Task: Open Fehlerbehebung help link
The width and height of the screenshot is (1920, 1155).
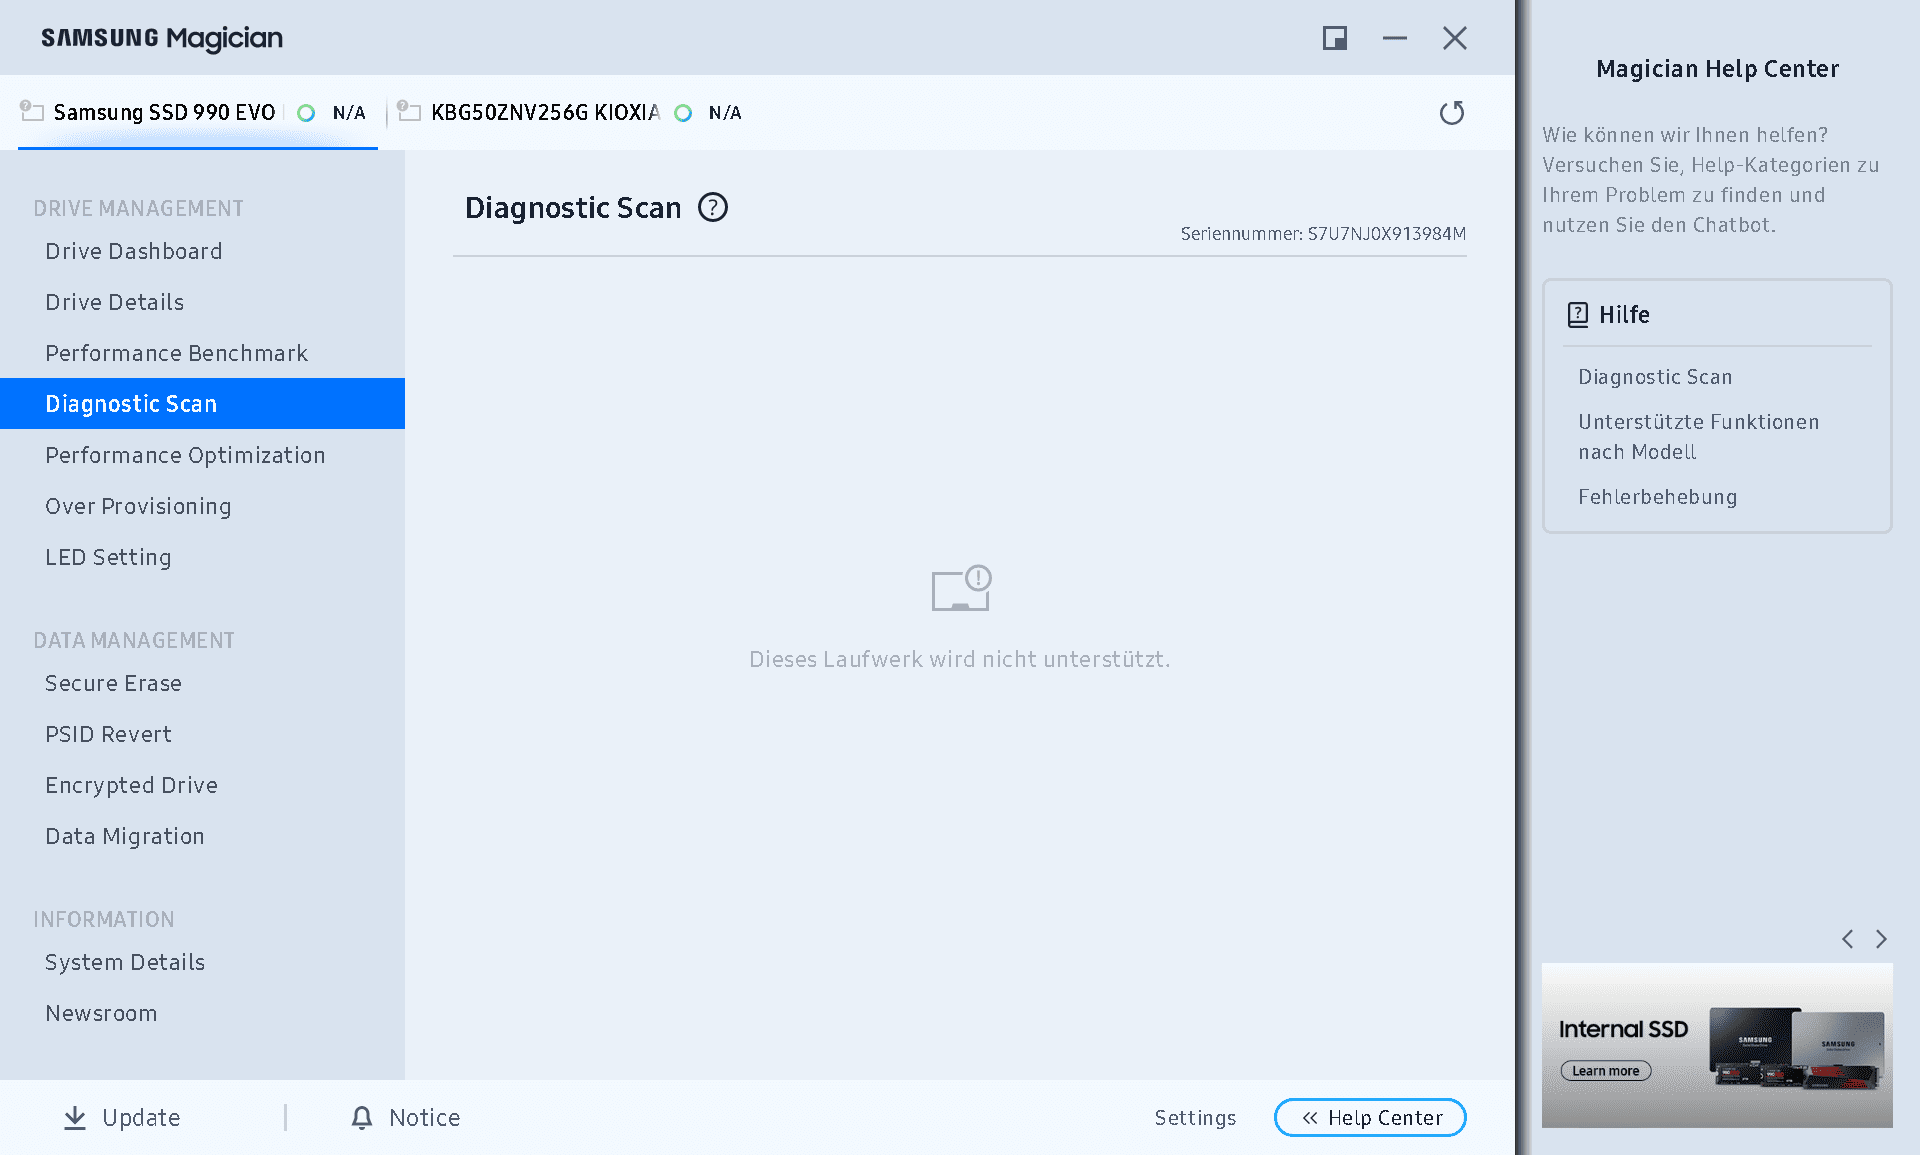Action: [1657, 497]
